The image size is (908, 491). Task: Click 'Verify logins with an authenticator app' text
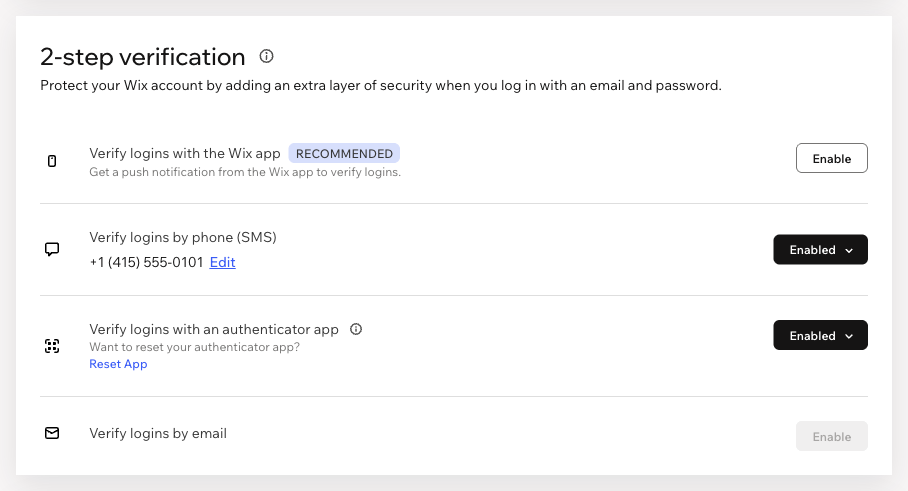click(x=214, y=329)
